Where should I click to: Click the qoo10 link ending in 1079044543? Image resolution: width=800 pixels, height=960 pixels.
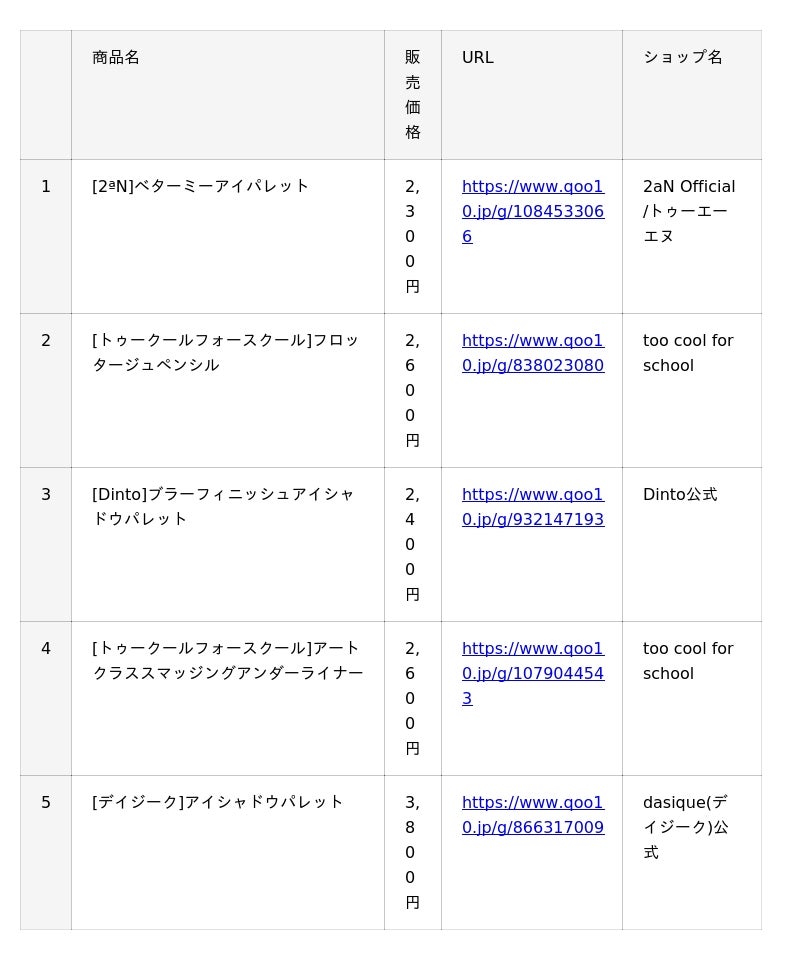click(x=532, y=673)
